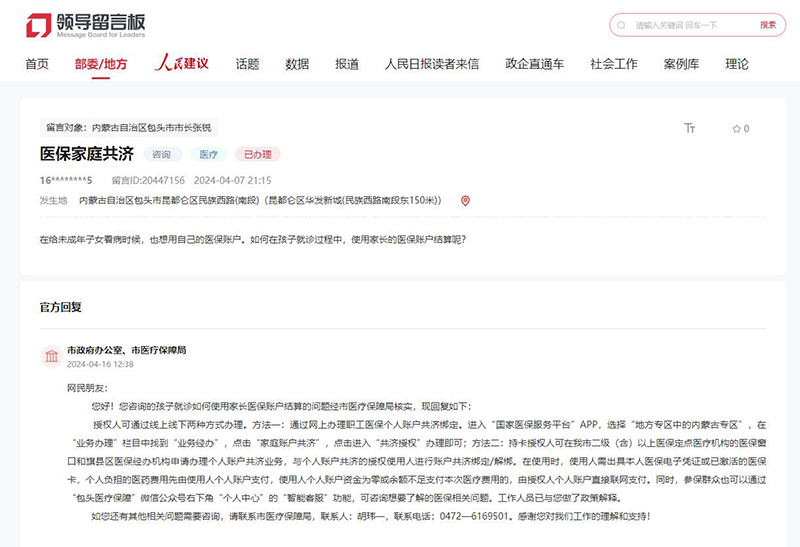Open the 首页 home tab
800x547 pixels.
[x=37, y=64]
